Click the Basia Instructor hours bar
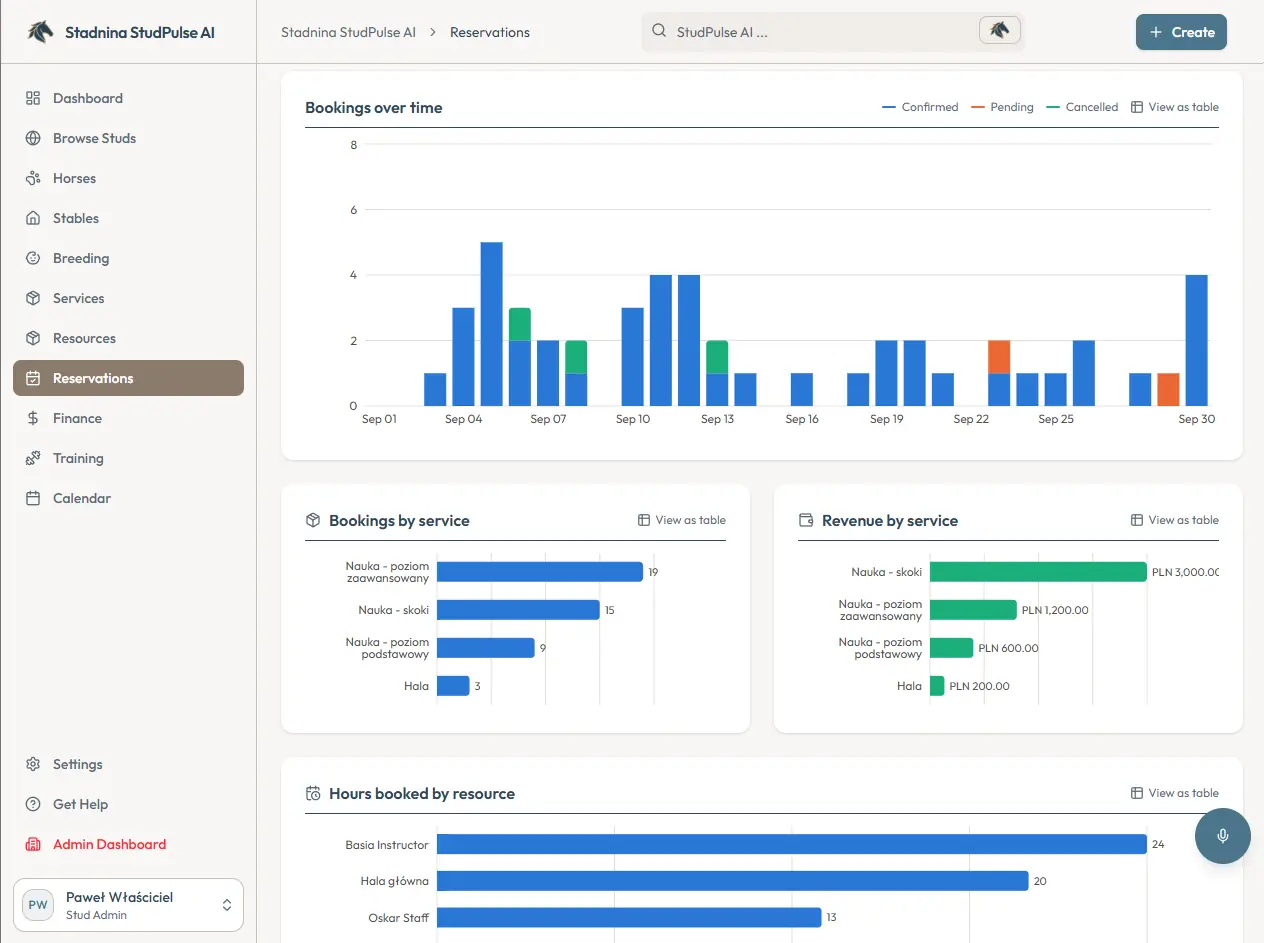Viewport: 1264px width, 943px height. (x=792, y=845)
